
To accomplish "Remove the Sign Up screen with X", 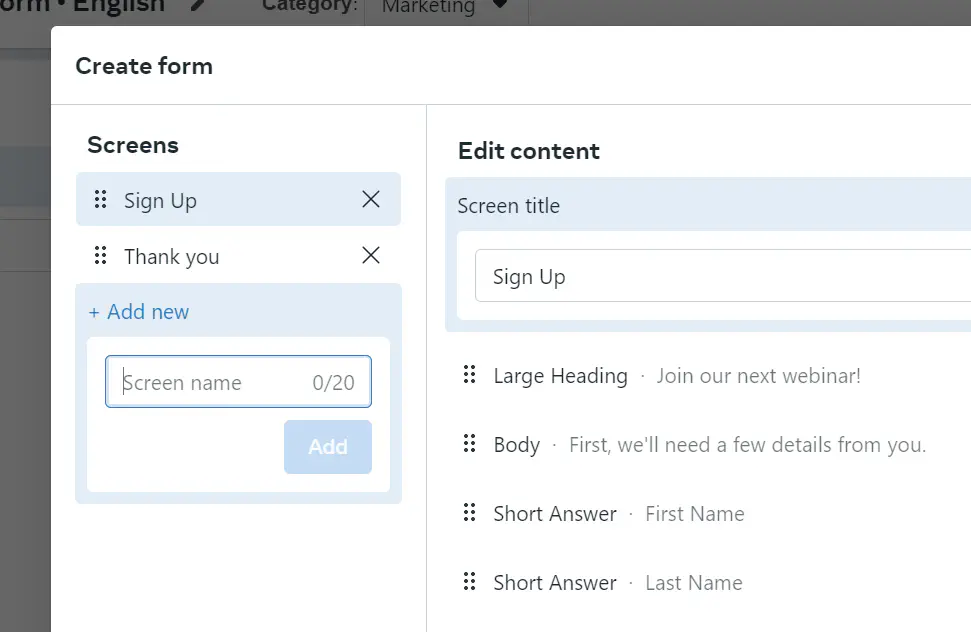I will (x=371, y=200).
